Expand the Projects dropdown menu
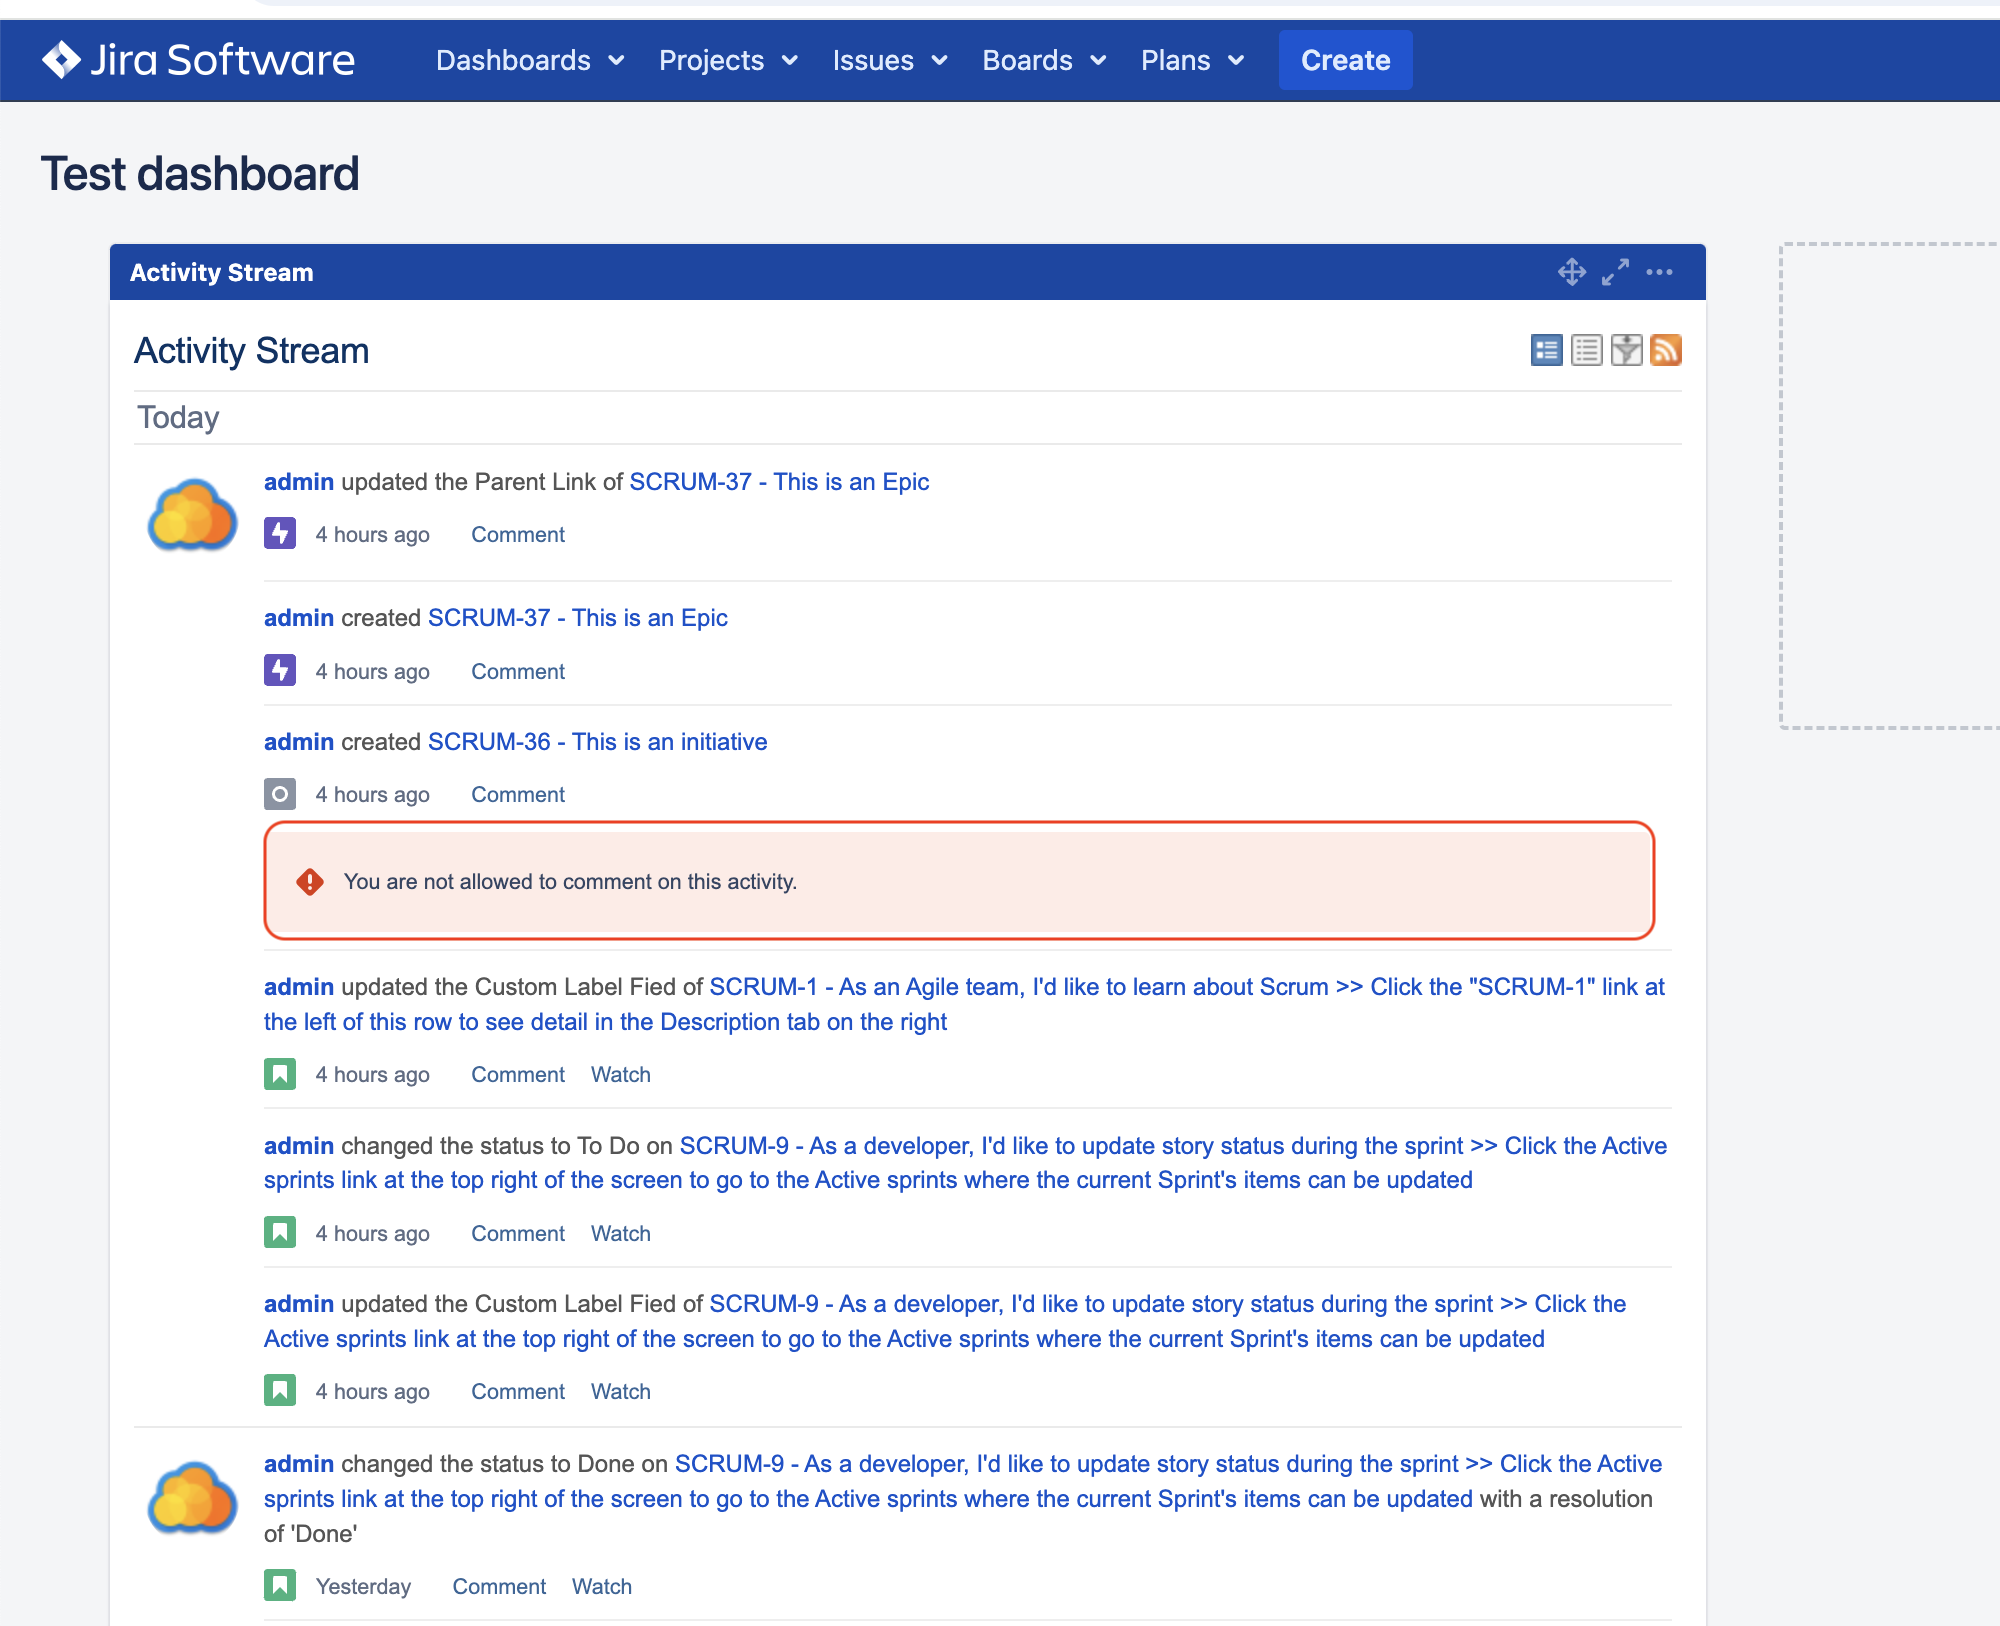The image size is (2000, 1626). (728, 60)
